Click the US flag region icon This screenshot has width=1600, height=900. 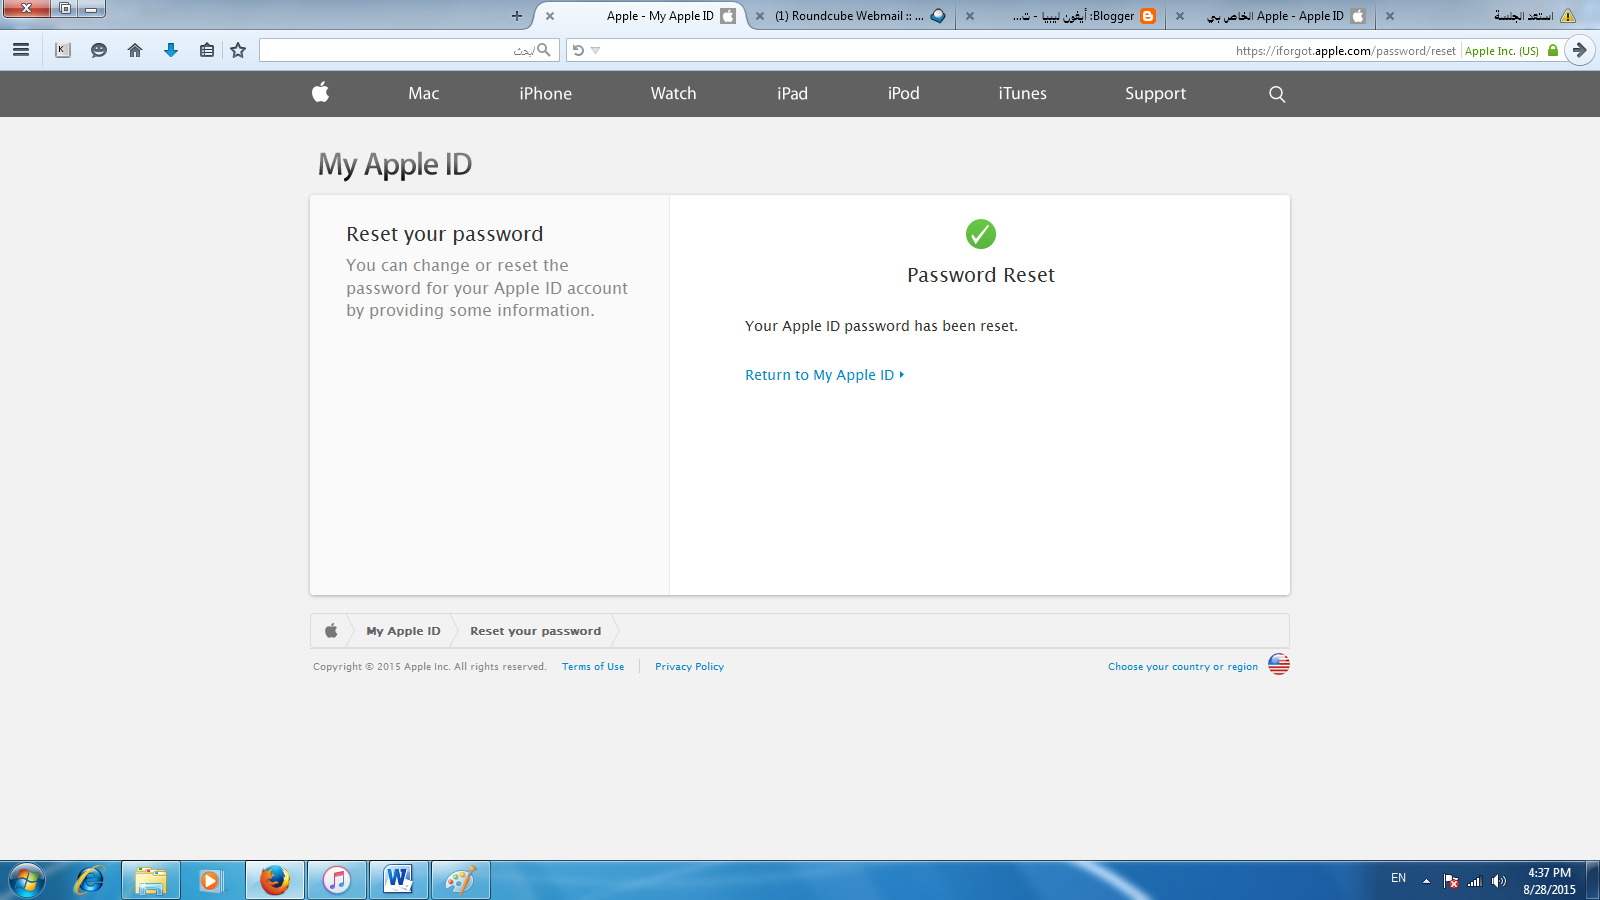(1279, 664)
